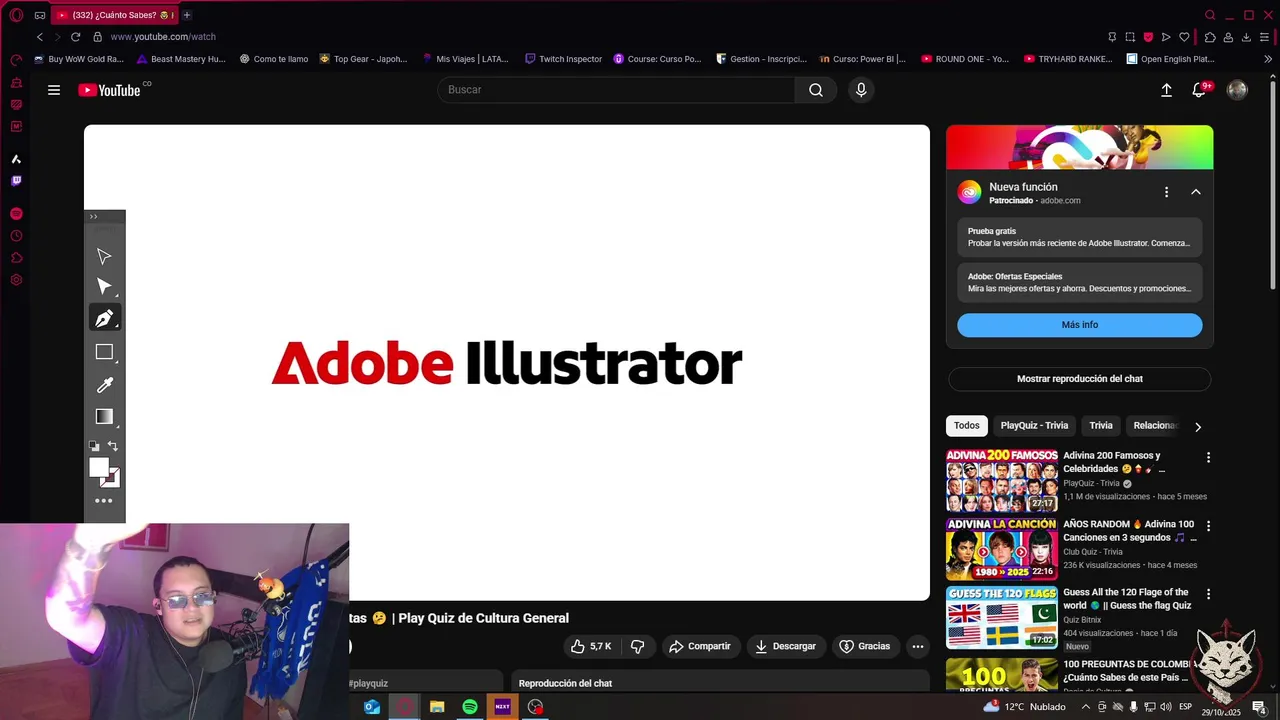Select the Todos filter chip
1280x720 pixels.
tap(967, 426)
